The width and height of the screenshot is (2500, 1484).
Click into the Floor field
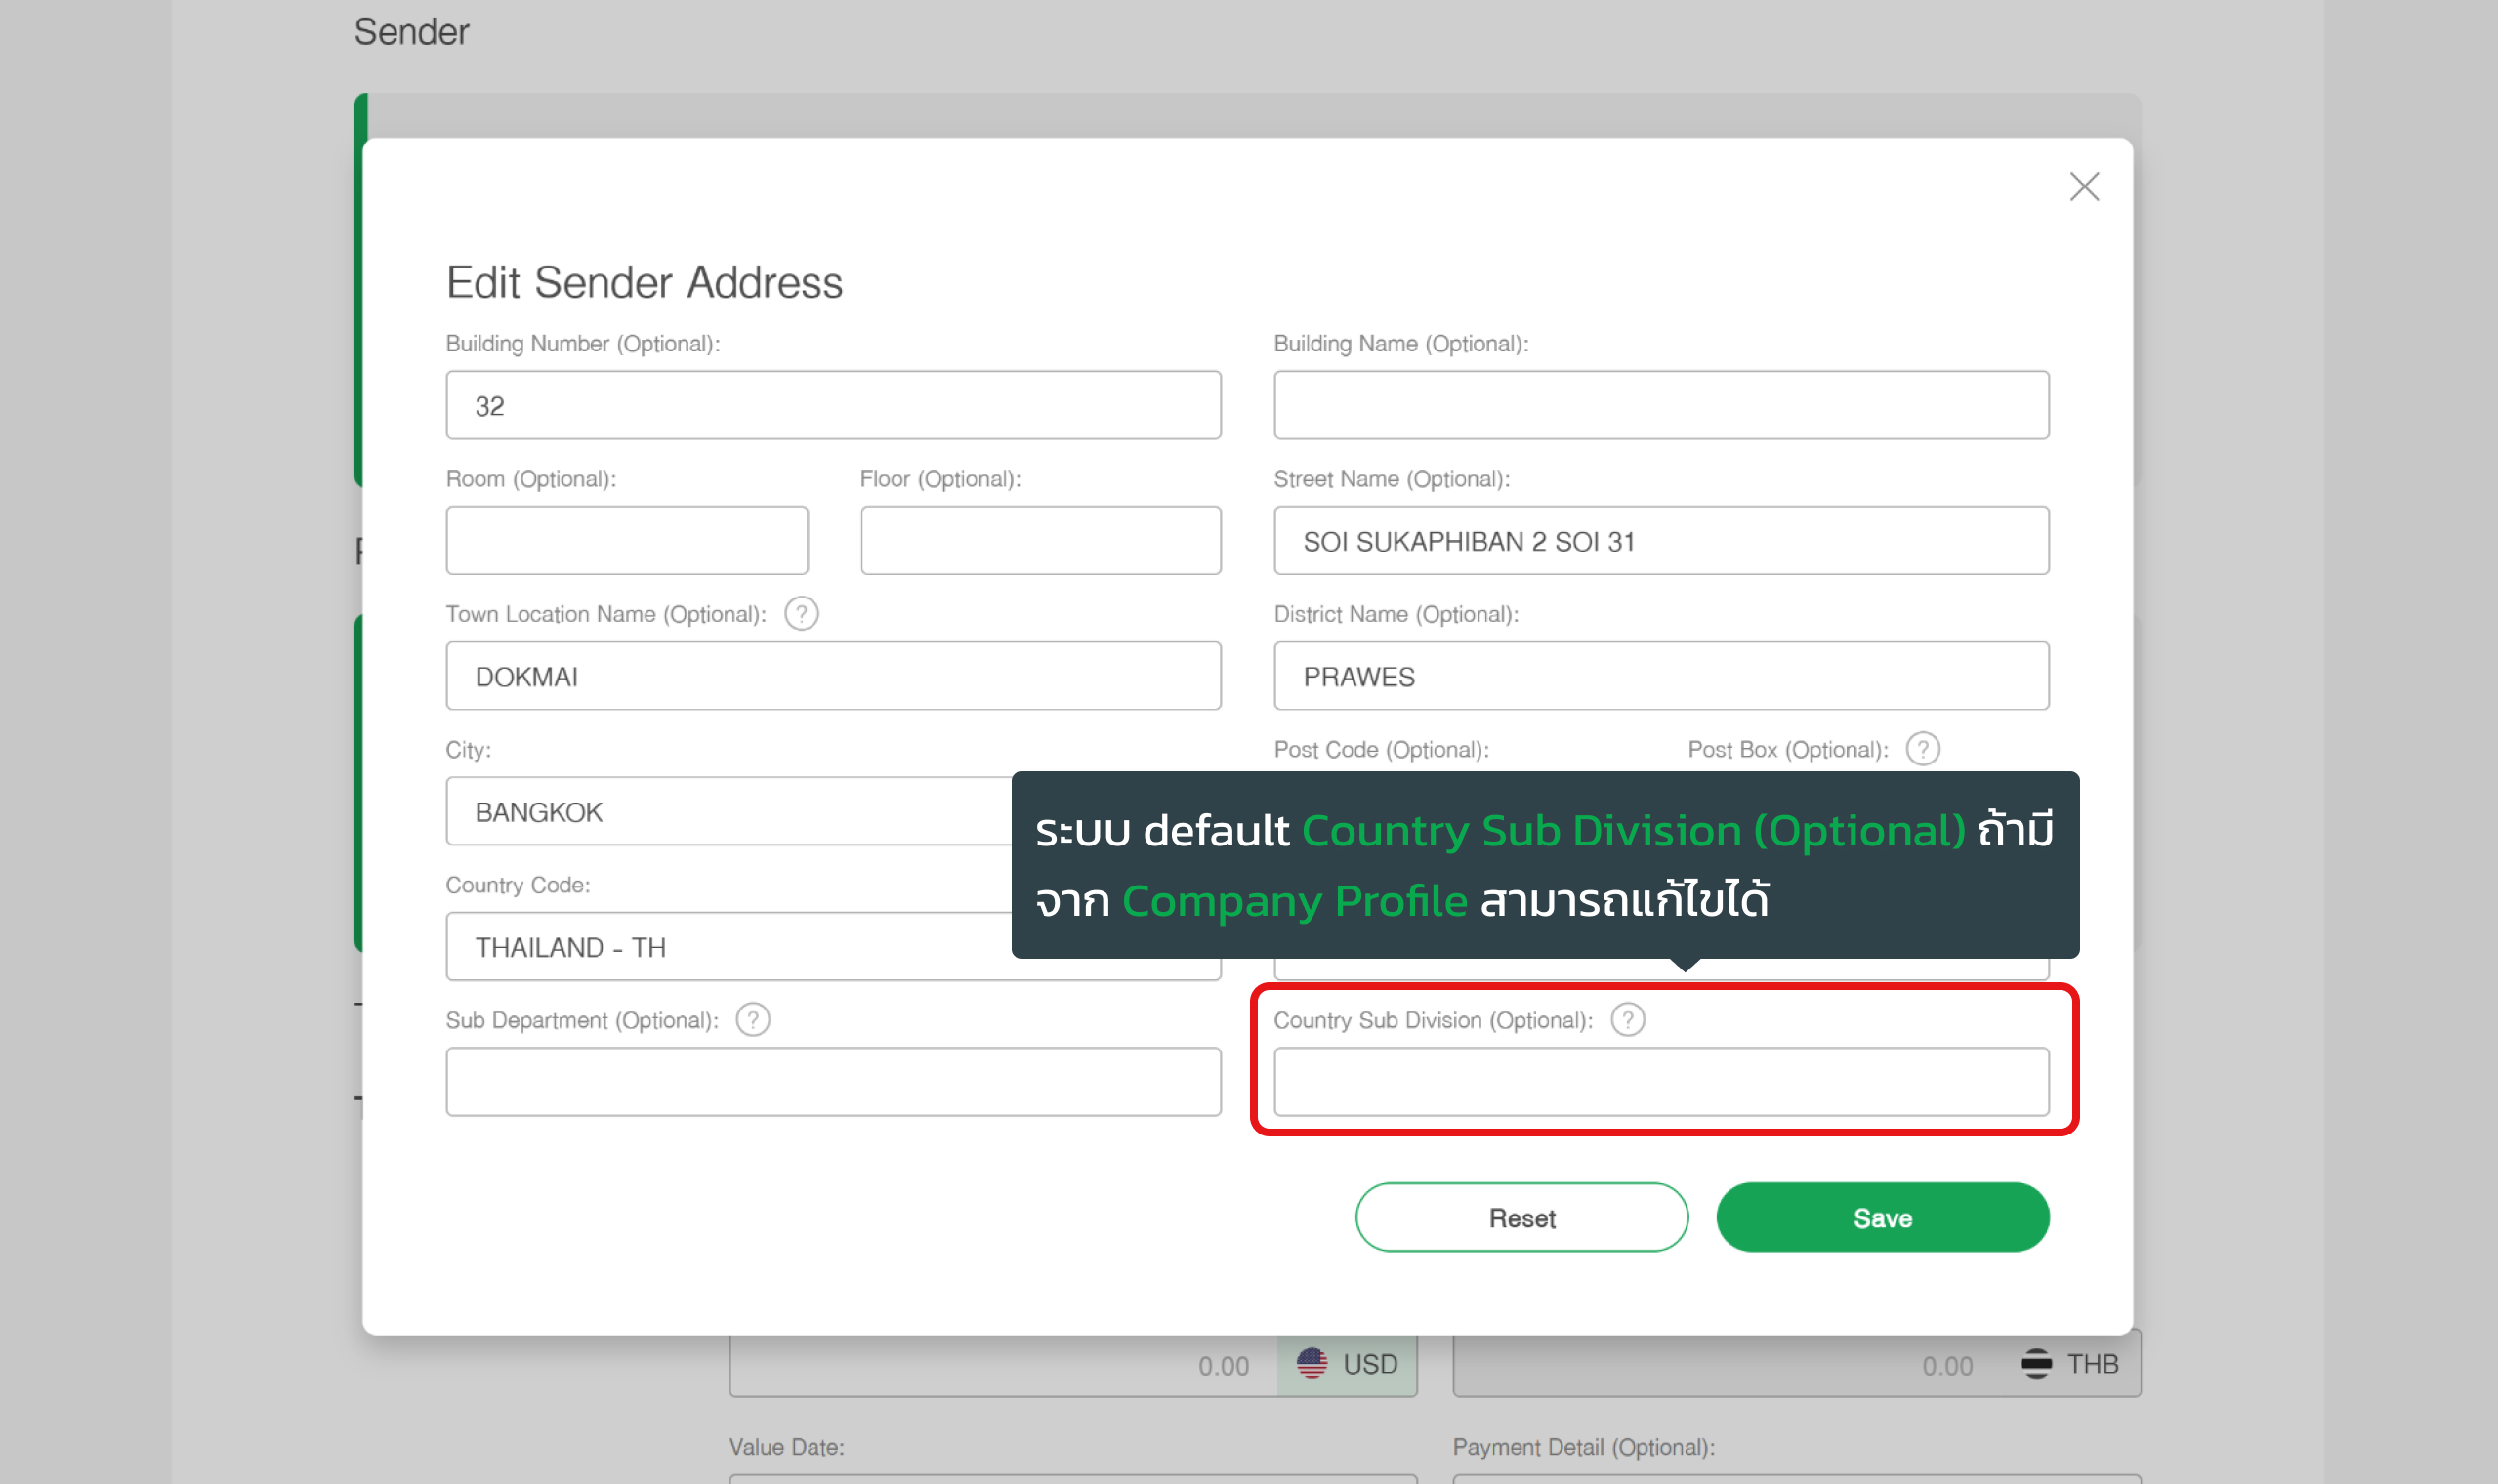(x=1041, y=541)
